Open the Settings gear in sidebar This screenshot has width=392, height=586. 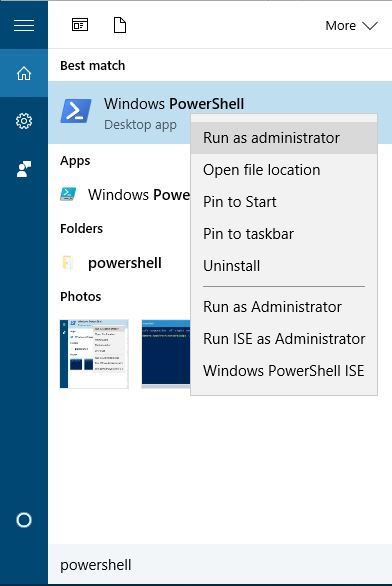(24, 121)
